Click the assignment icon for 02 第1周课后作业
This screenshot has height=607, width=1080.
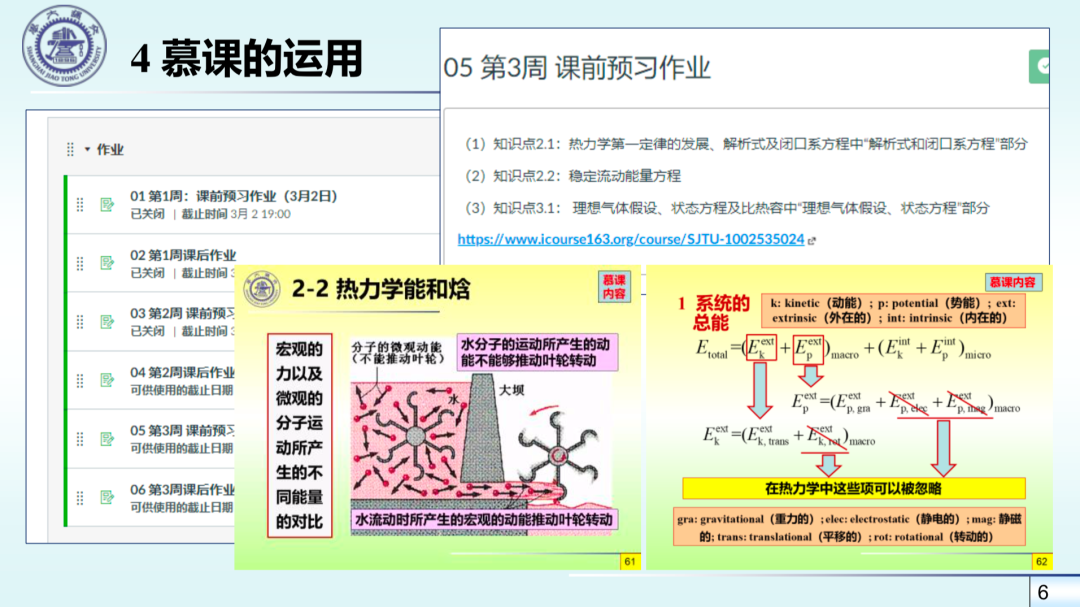click(x=107, y=263)
